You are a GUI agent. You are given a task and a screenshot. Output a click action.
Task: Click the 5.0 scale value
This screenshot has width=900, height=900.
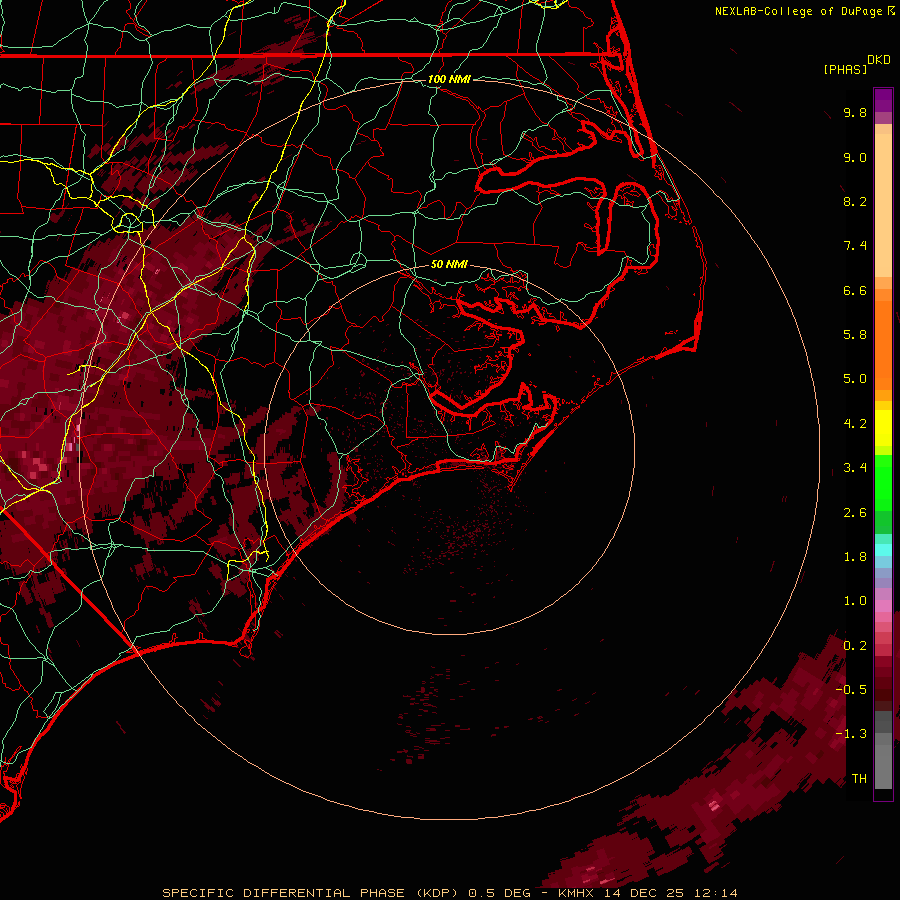coord(855,379)
